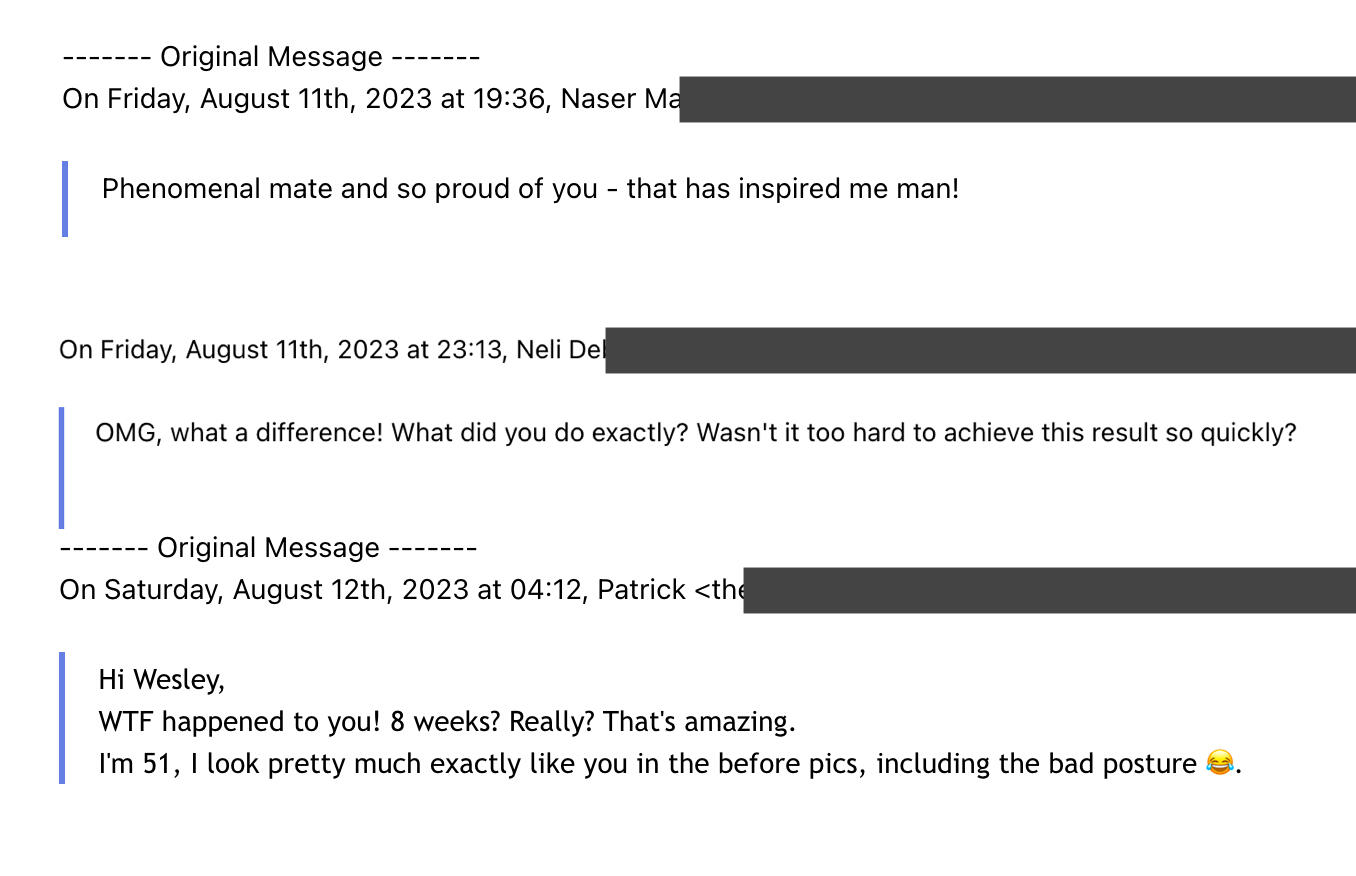Click the redacted block after Neli's name
The width and height of the screenshot is (1356, 876).
980,350
